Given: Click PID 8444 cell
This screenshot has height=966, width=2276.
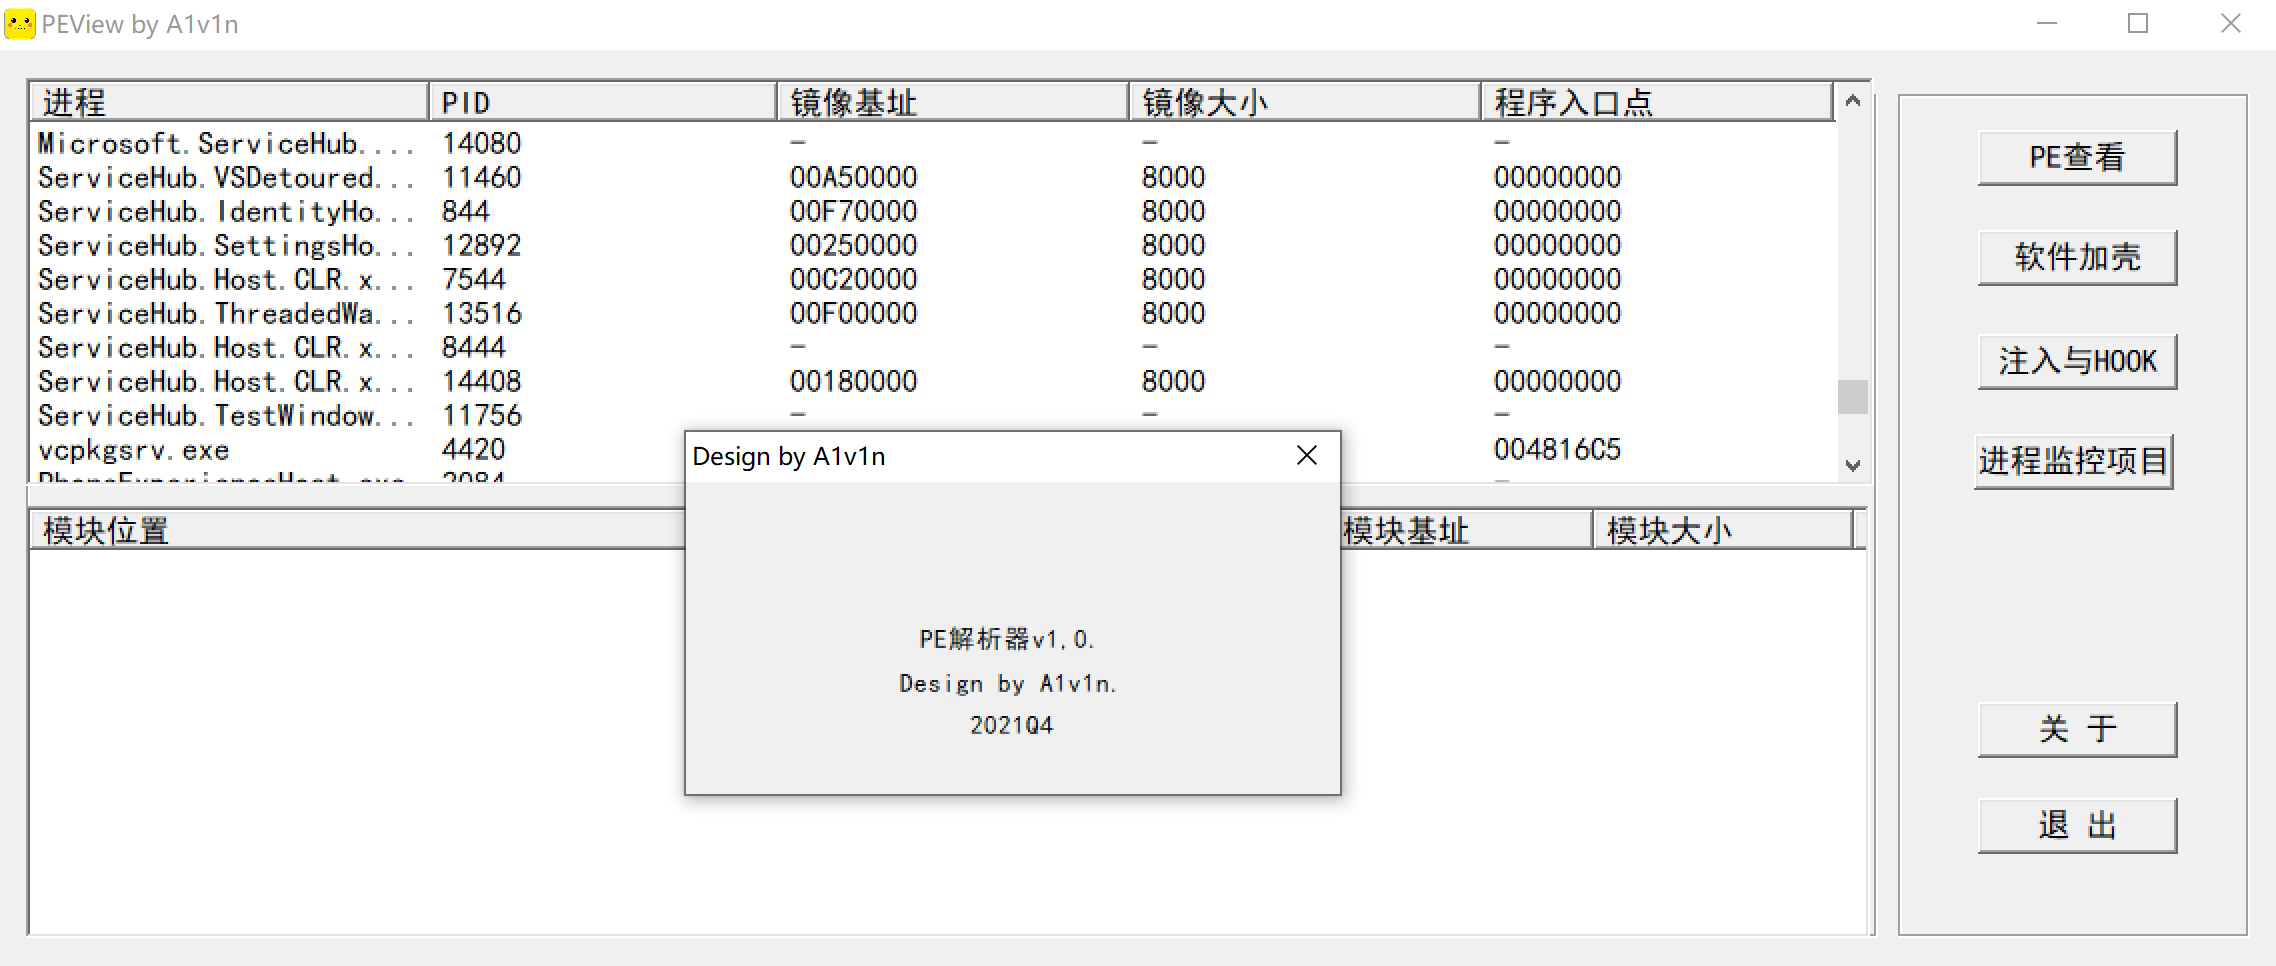Looking at the screenshot, I should pos(473,348).
